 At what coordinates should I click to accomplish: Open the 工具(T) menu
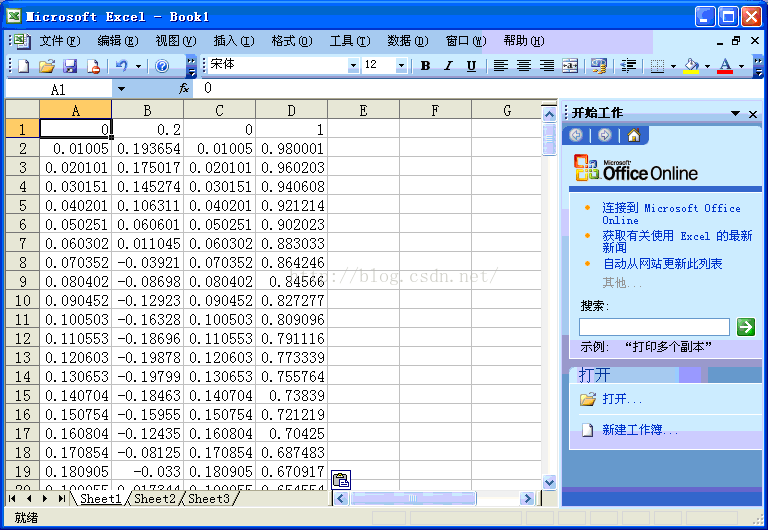(350, 41)
